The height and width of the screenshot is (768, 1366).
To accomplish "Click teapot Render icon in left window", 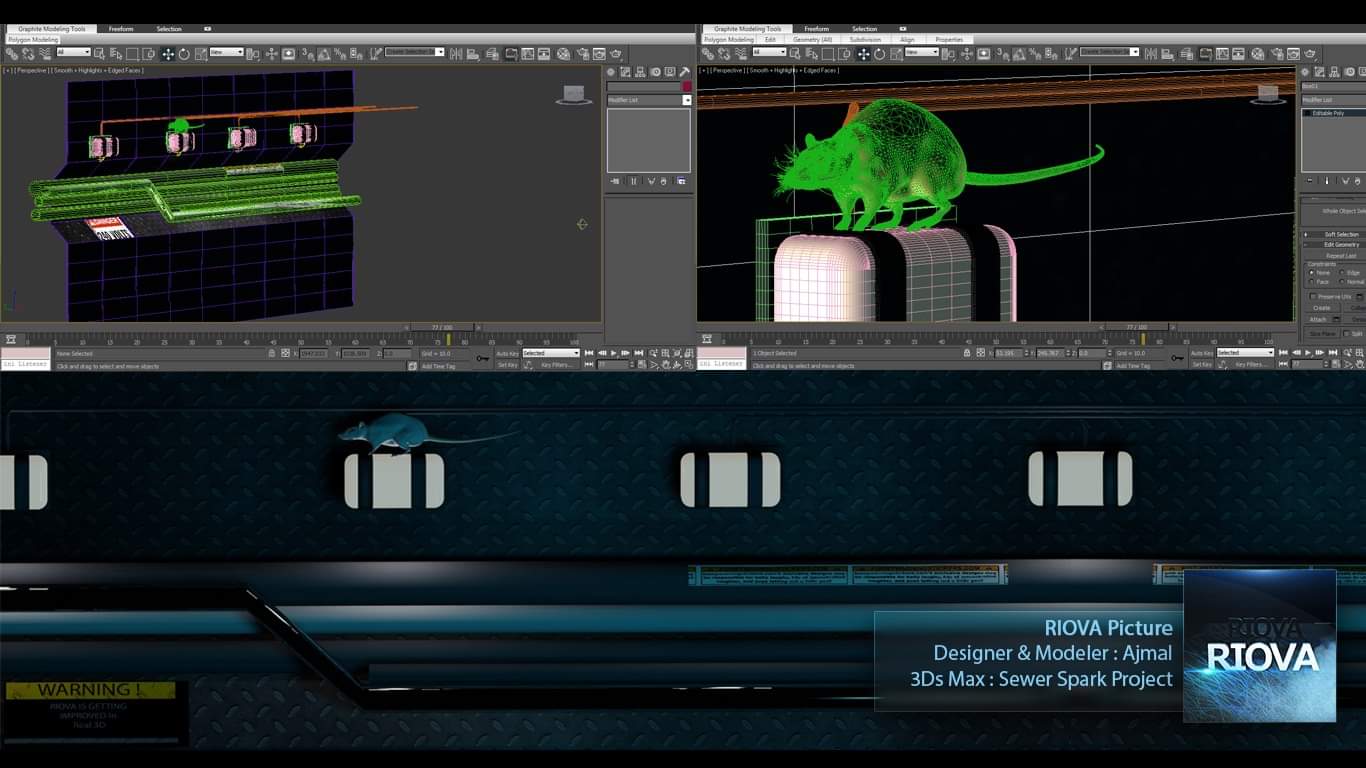I will click(616, 54).
